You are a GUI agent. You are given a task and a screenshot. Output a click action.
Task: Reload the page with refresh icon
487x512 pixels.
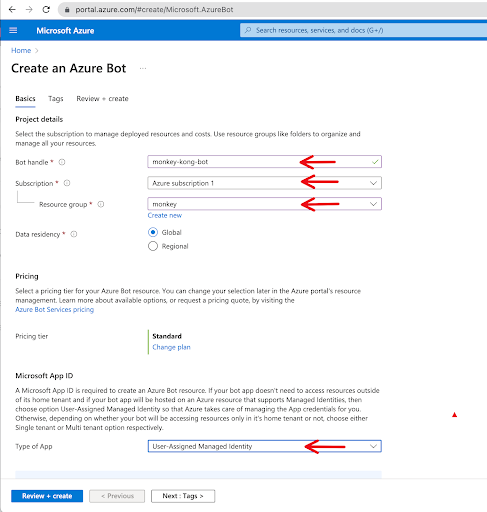coord(46,10)
